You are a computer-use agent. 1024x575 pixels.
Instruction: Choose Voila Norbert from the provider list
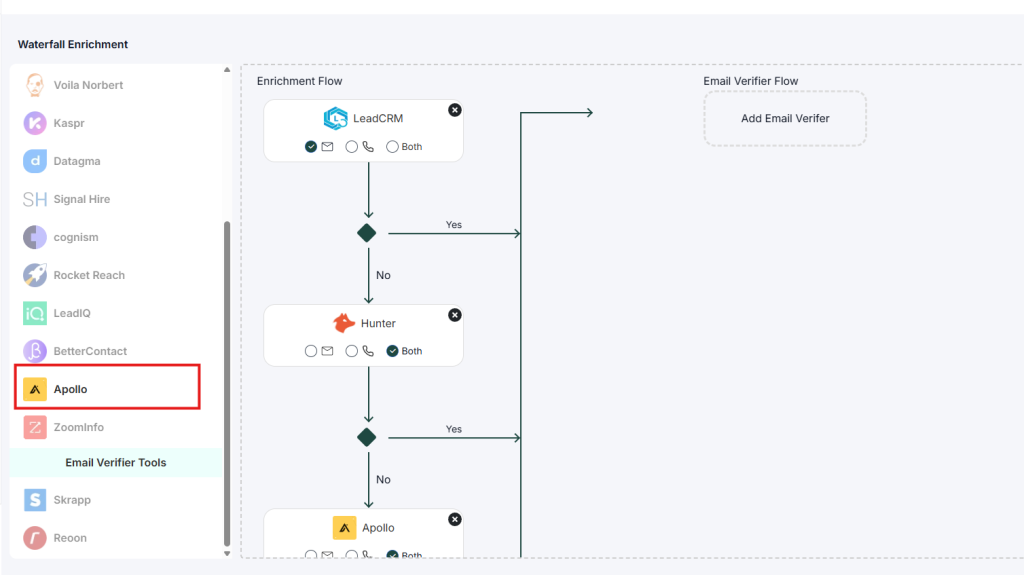pyautogui.click(x=88, y=85)
